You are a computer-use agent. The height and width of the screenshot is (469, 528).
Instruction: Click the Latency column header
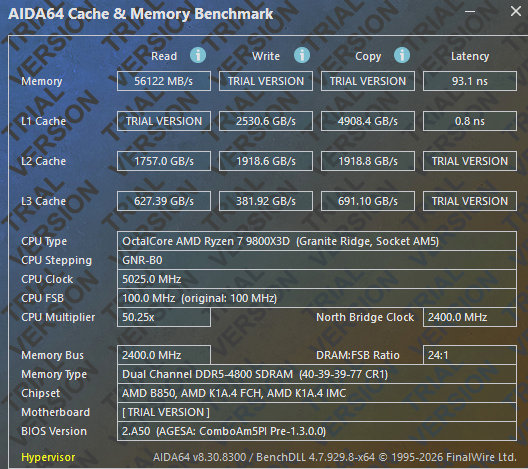point(470,56)
